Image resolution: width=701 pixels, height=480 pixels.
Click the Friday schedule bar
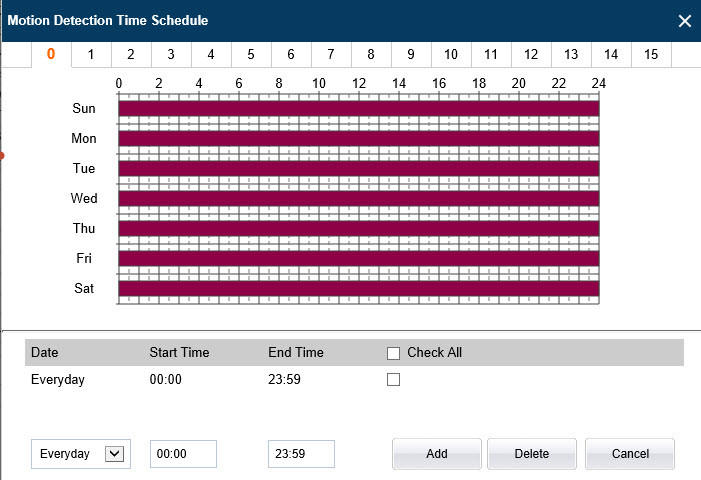pyautogui.click(x=358, y=258)
